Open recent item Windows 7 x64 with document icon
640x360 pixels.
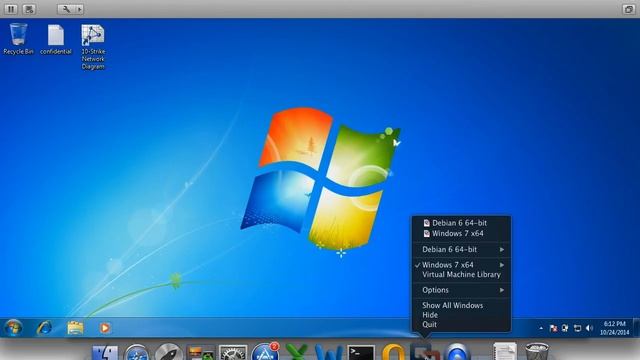pyautogui.click(x=453, y=233)
